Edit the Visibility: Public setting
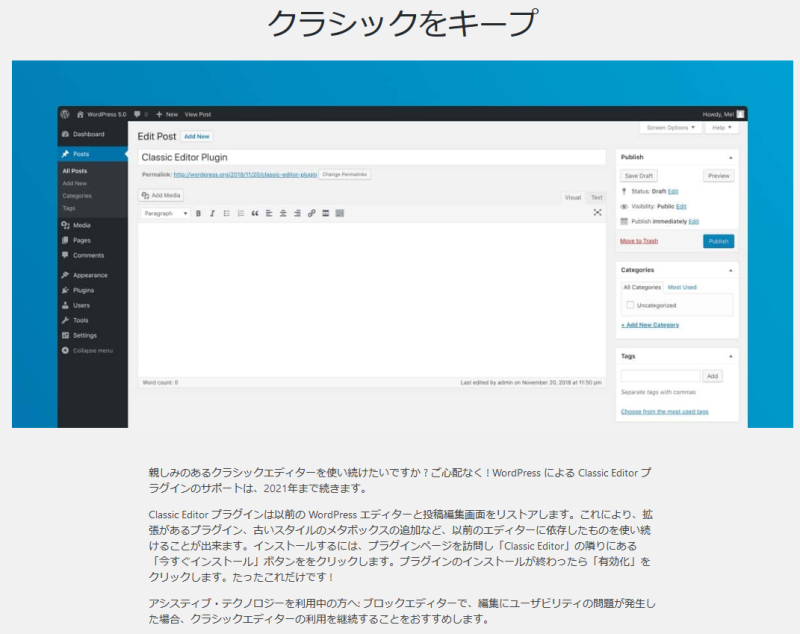The width and height of the screenshot is (800, 634). click(x=681, y=207)
